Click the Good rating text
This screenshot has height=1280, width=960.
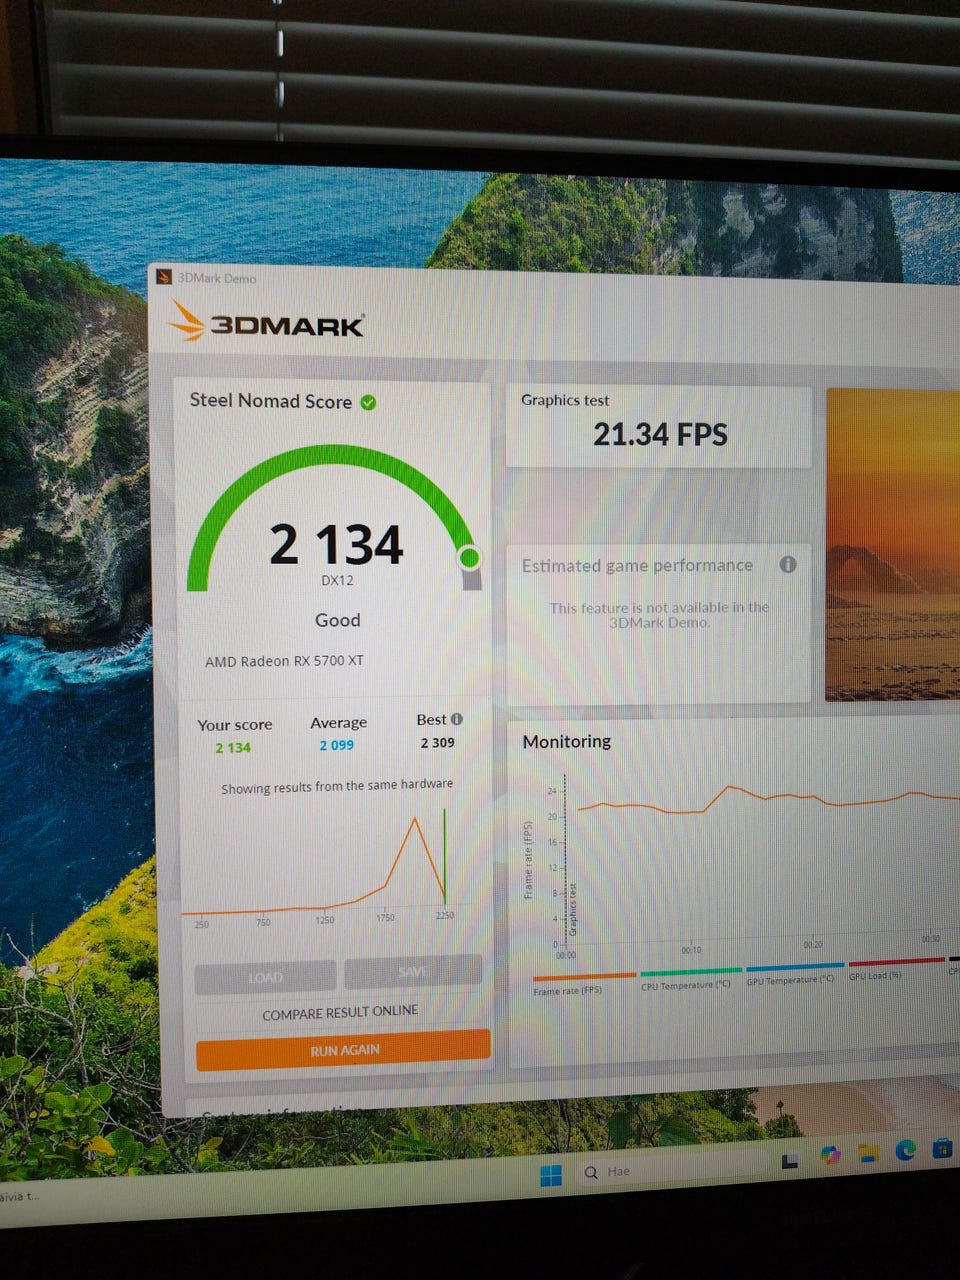337,620
